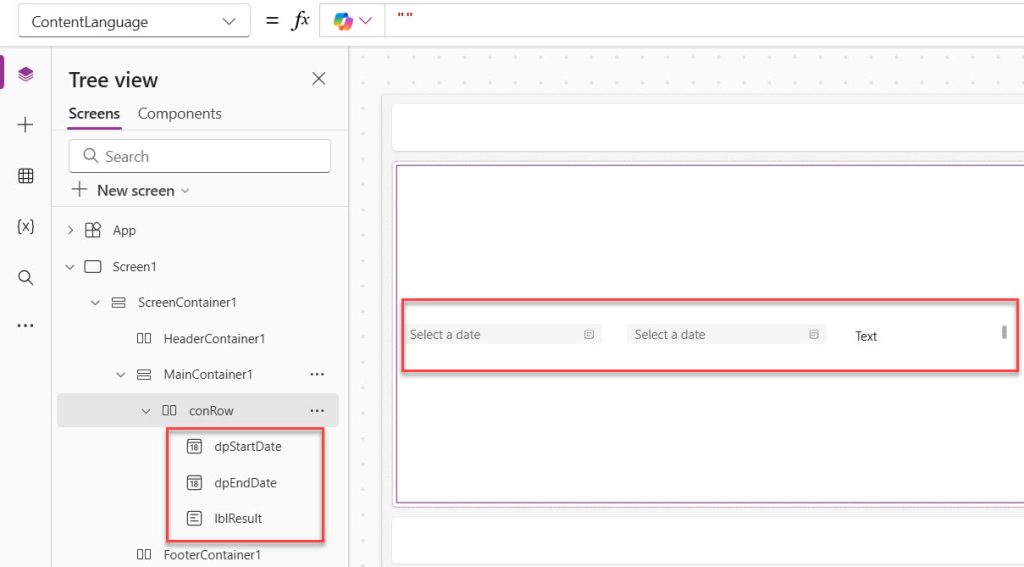Open the New screen dropdown chevron

point(185,191)
